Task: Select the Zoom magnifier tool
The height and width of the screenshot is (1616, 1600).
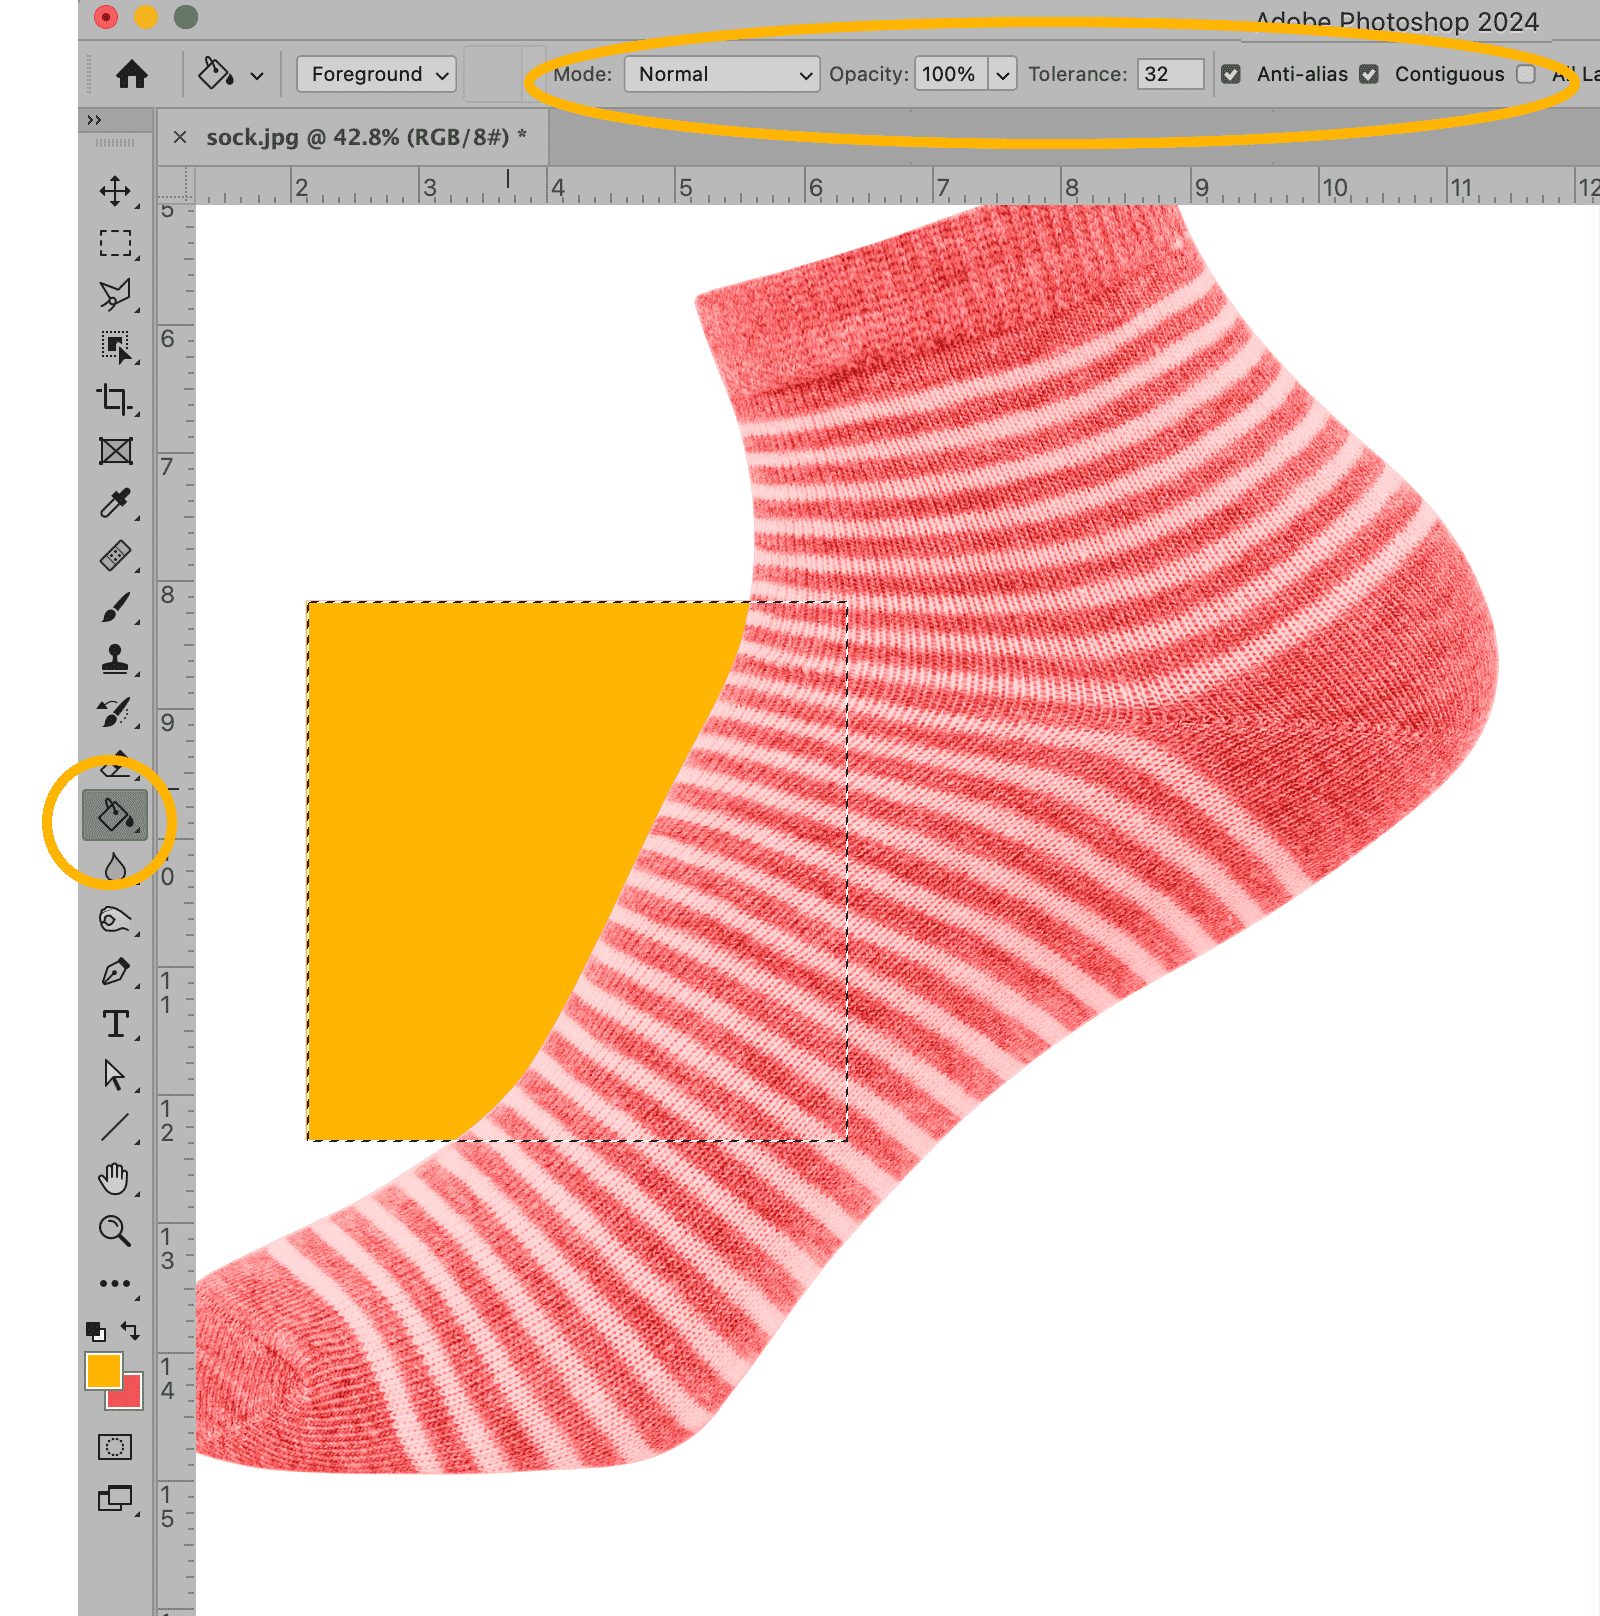Action: (115, 1231)
